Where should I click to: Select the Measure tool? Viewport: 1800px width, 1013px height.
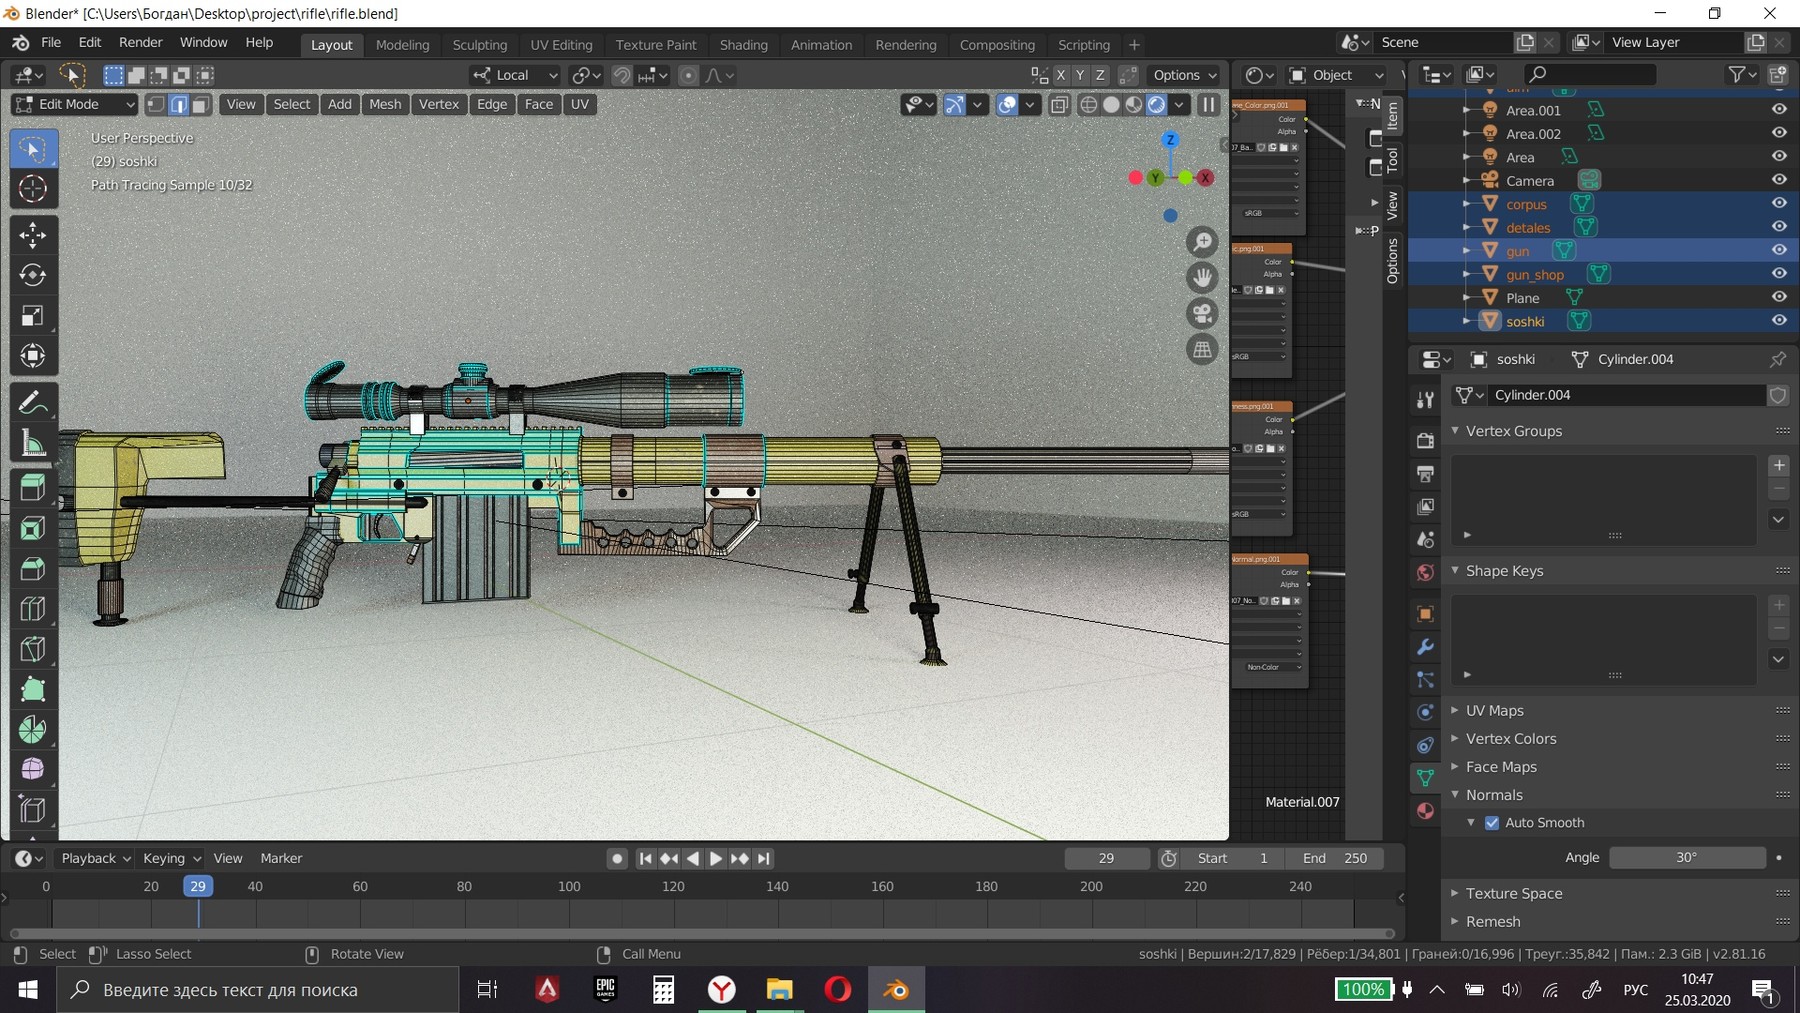[32, 443]
